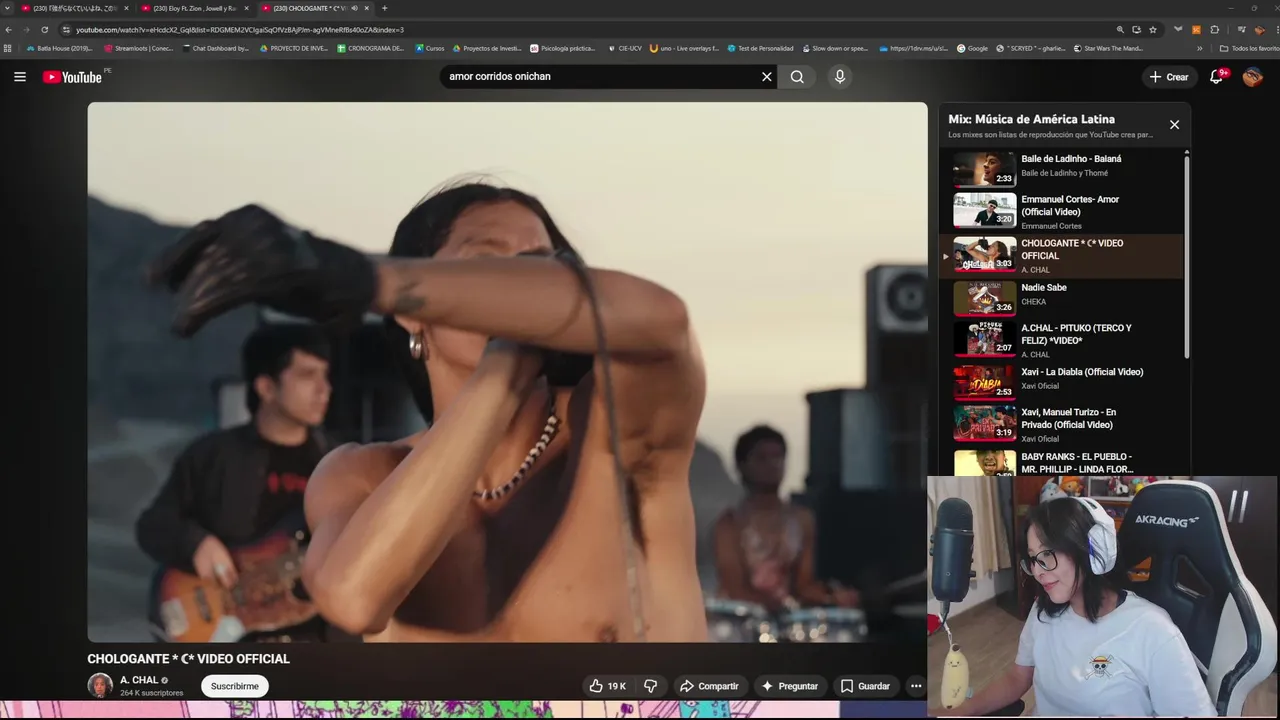Viewport: 1280px width, 720px height.
Task: Play Xavi - La Diabla video
Action: click(x=1061, y=382)
